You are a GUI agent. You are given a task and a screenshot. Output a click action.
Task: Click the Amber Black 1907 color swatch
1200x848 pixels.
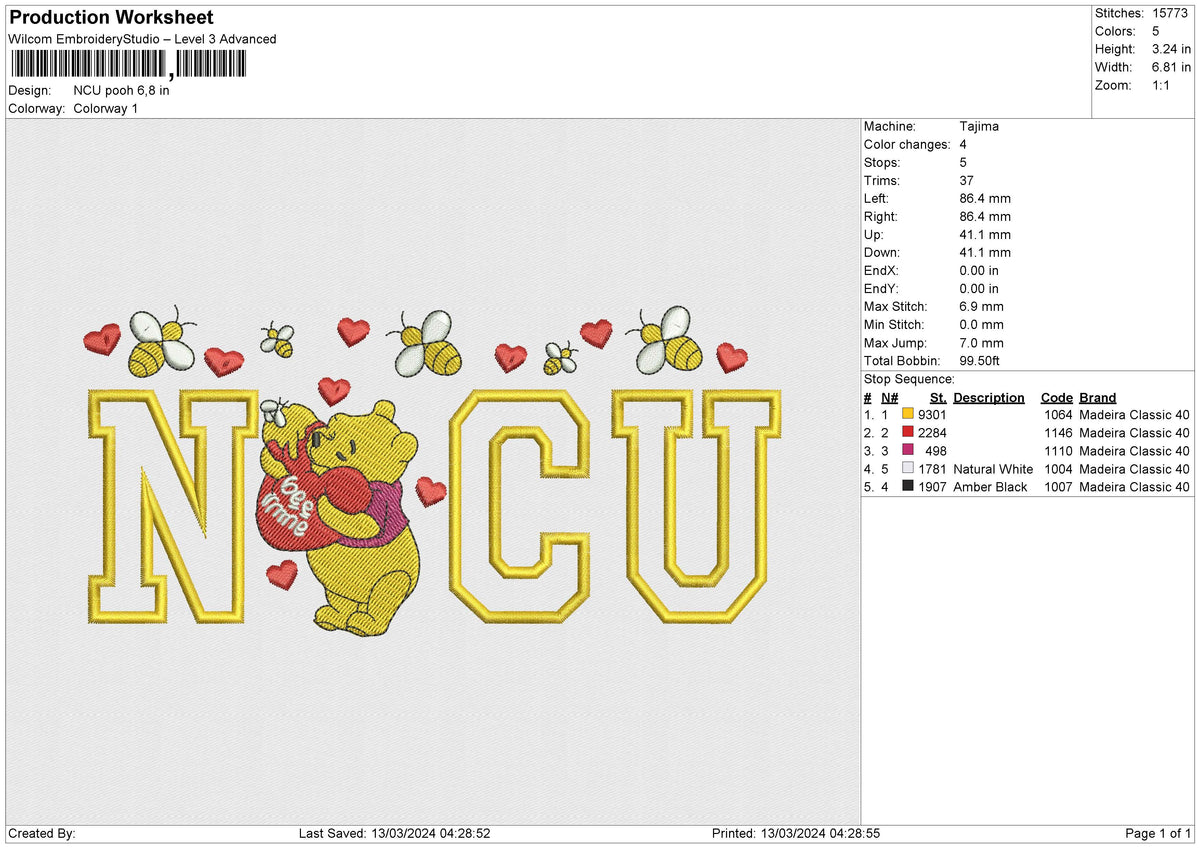click(x=908, y=486)
